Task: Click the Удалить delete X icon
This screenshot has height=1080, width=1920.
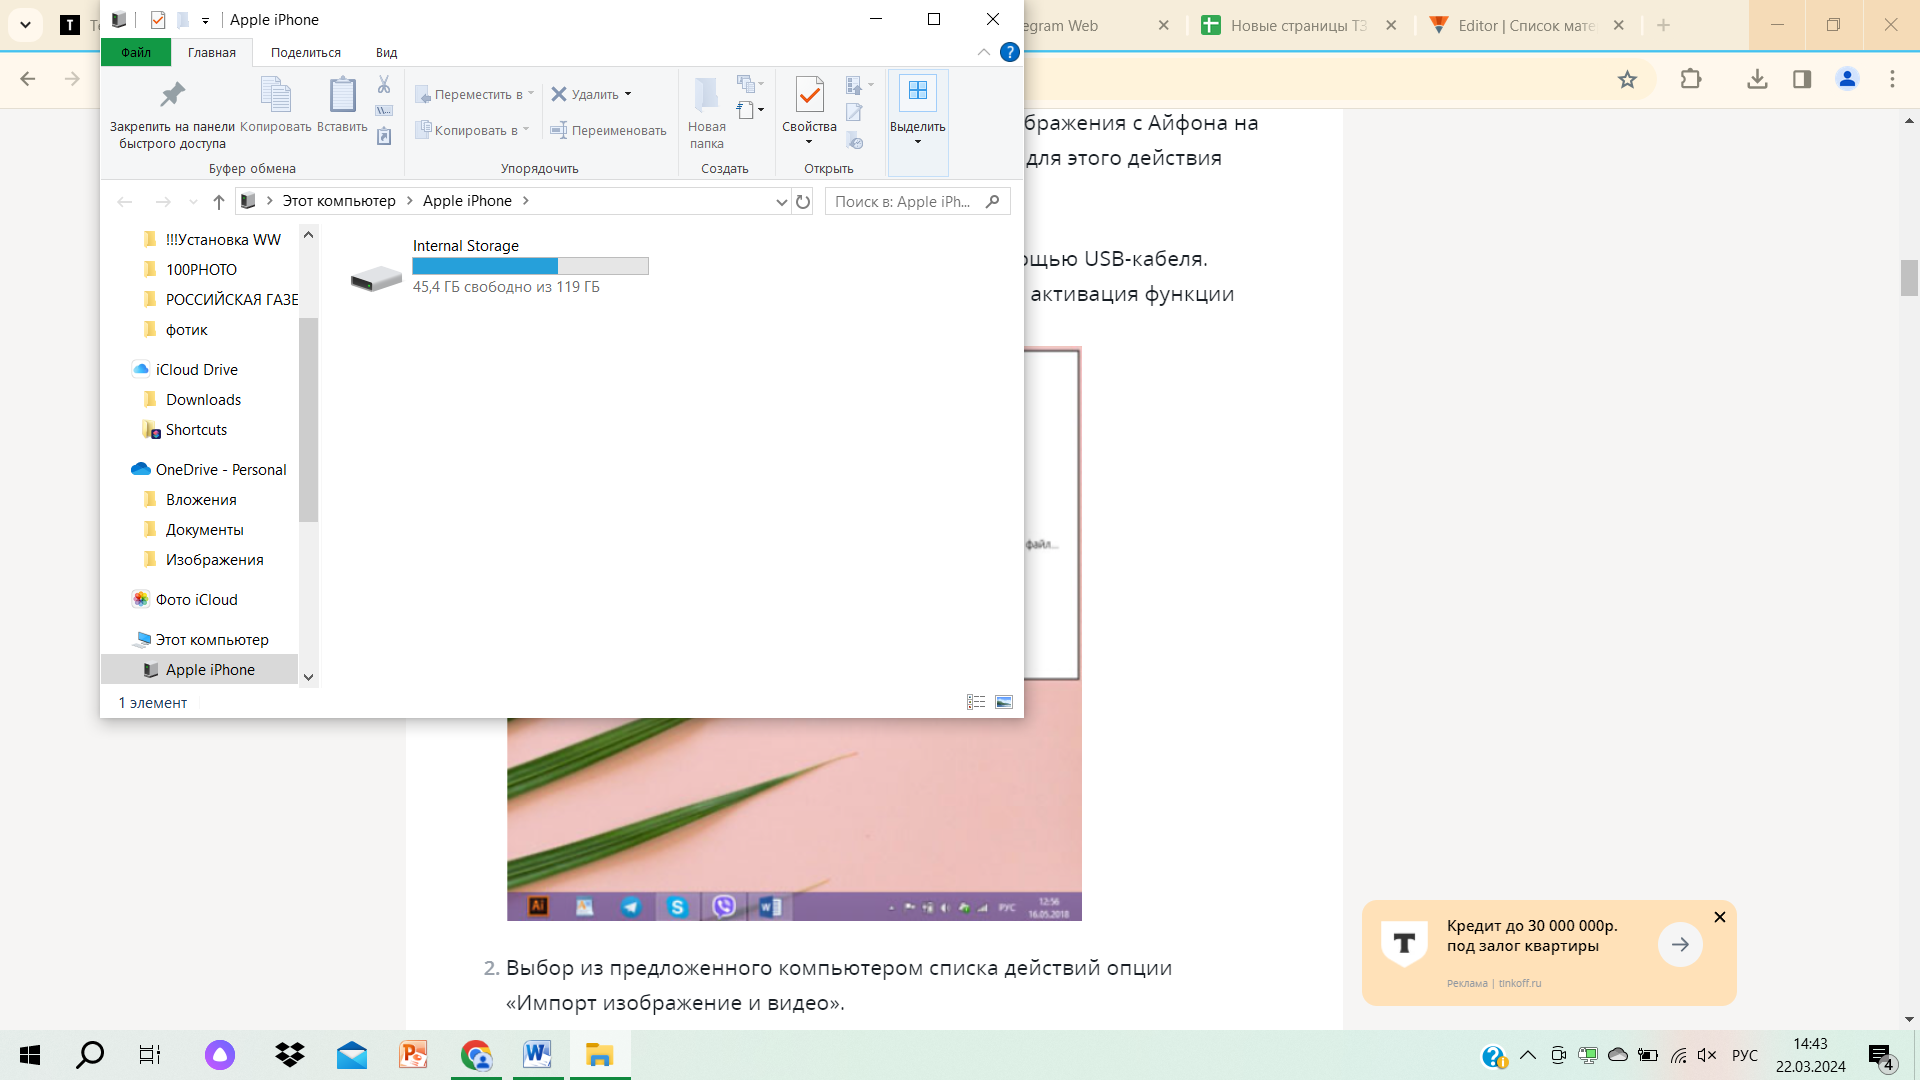Action: pyautogui.click(x=559, y=94)
